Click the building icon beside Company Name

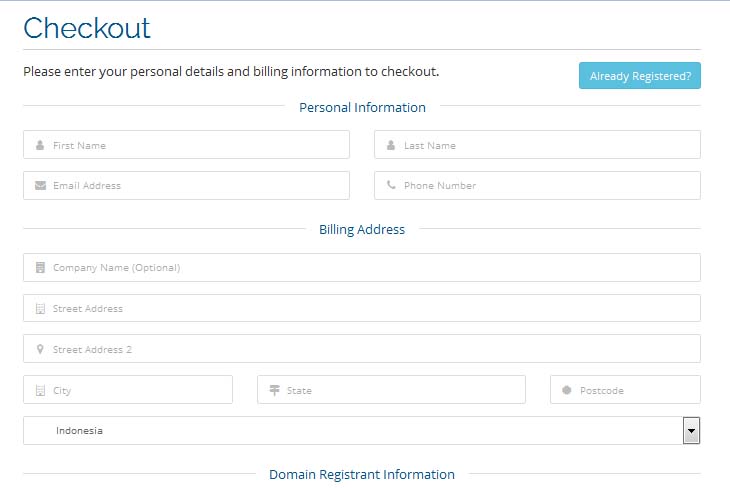click(x=40, y=268)
